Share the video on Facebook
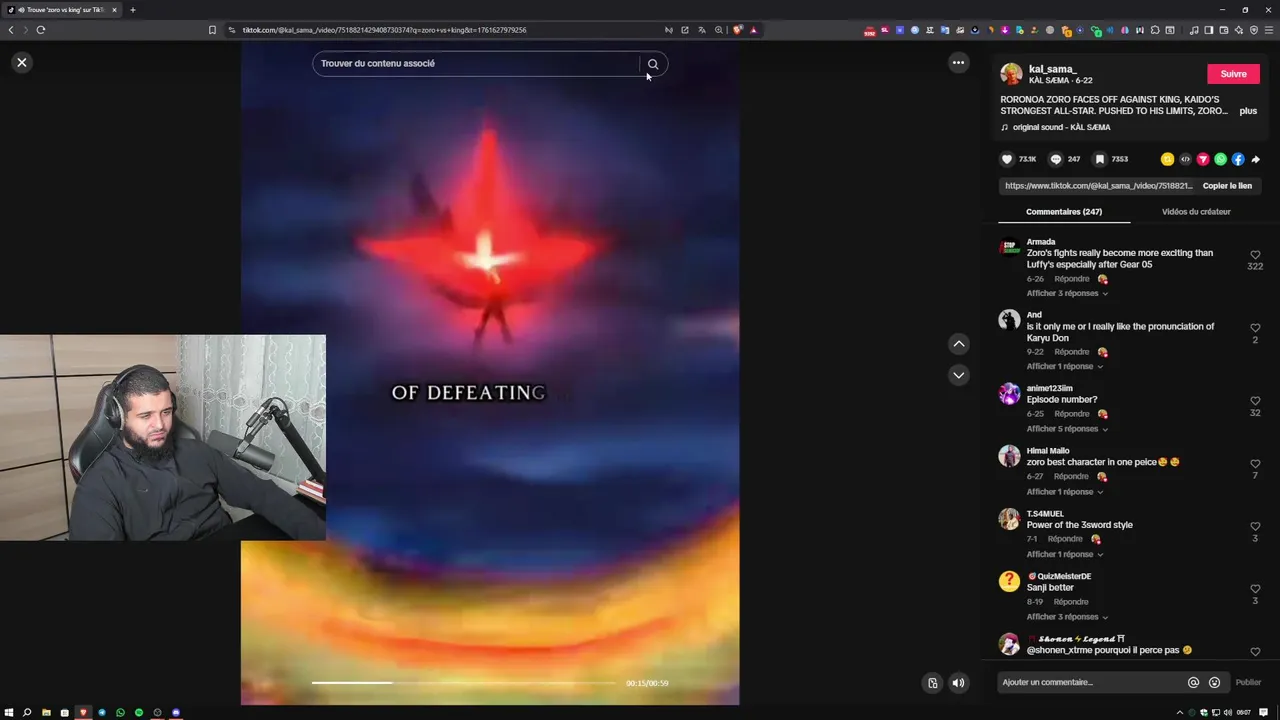 pos(1238,159)
